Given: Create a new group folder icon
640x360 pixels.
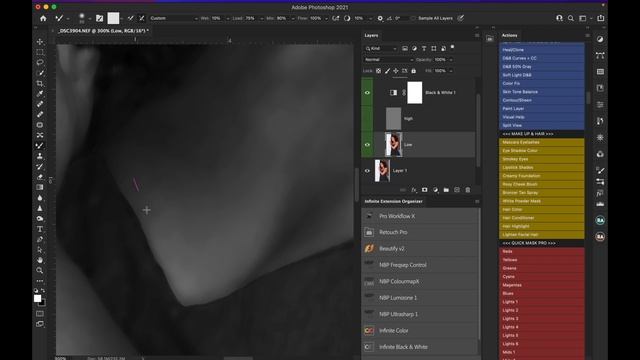Looking at the screenshot, I should pyautogui.click(x=446, y=190).
